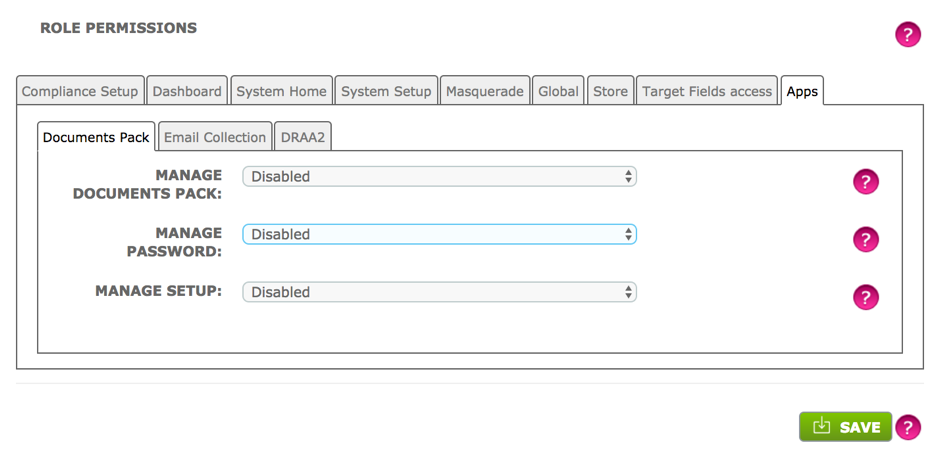Open Manage Password dropdown
This screenshot has height=462, width=939.
point(440,234)
